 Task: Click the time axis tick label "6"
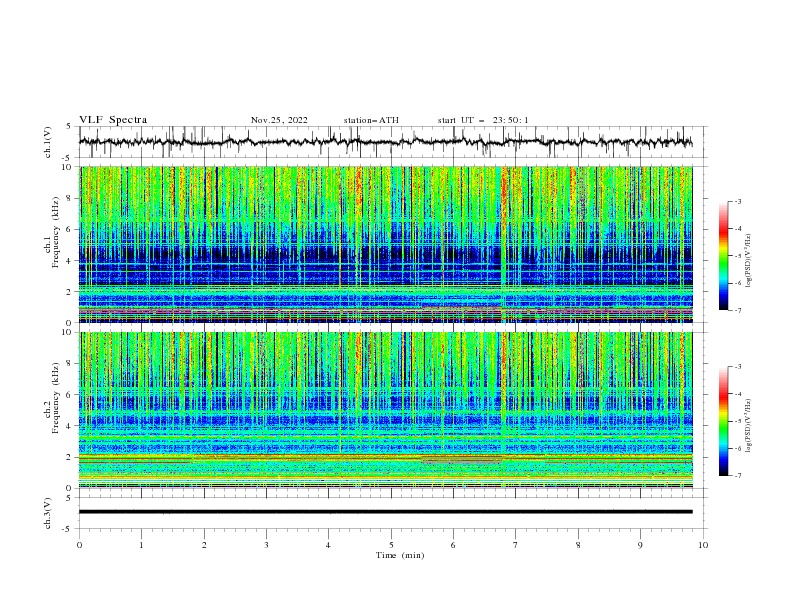[x=453, y=545]
